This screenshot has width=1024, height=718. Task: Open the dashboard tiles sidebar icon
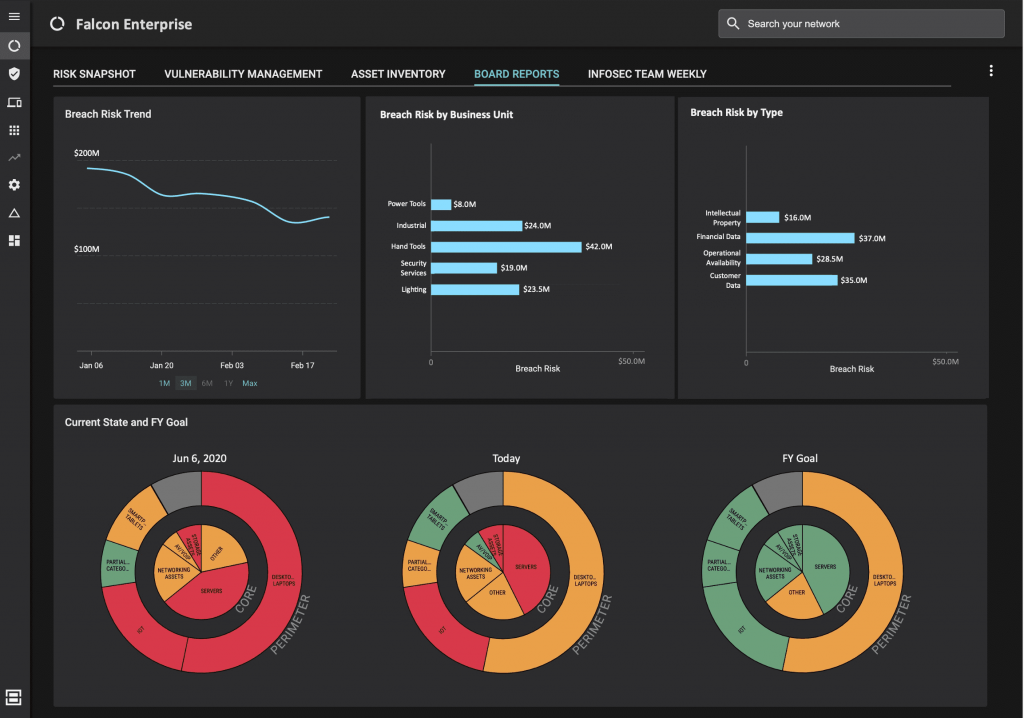(x=14, y=240)
